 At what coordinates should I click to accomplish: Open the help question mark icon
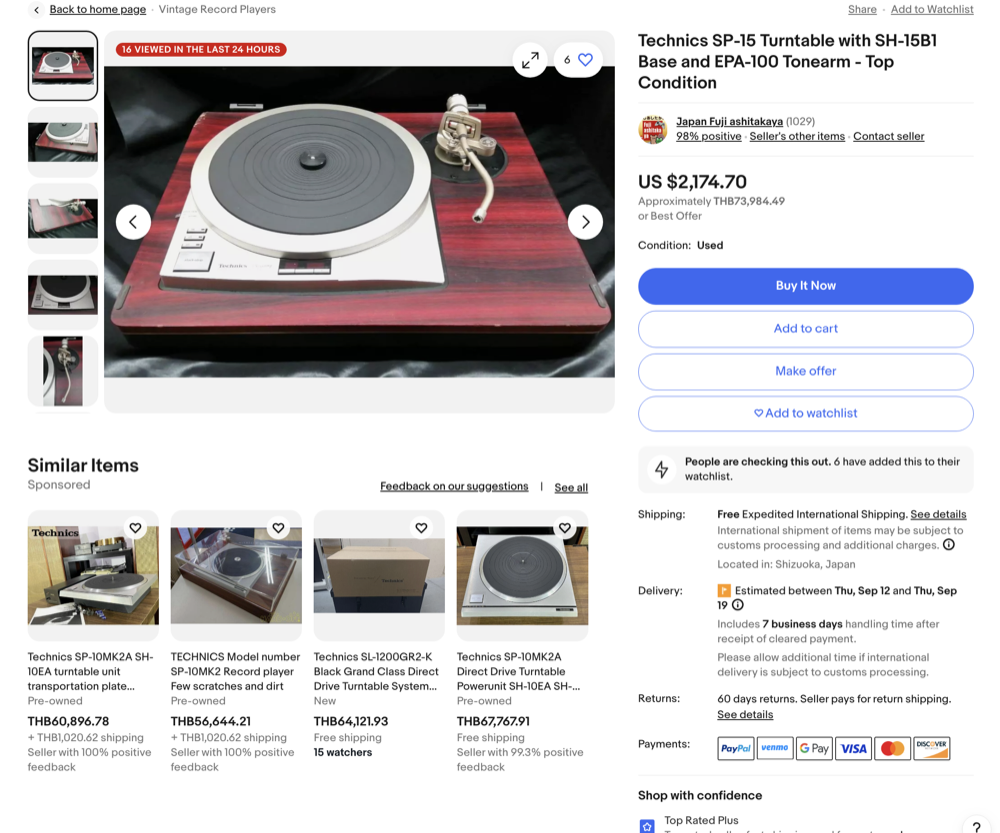[x=976, y=826]
